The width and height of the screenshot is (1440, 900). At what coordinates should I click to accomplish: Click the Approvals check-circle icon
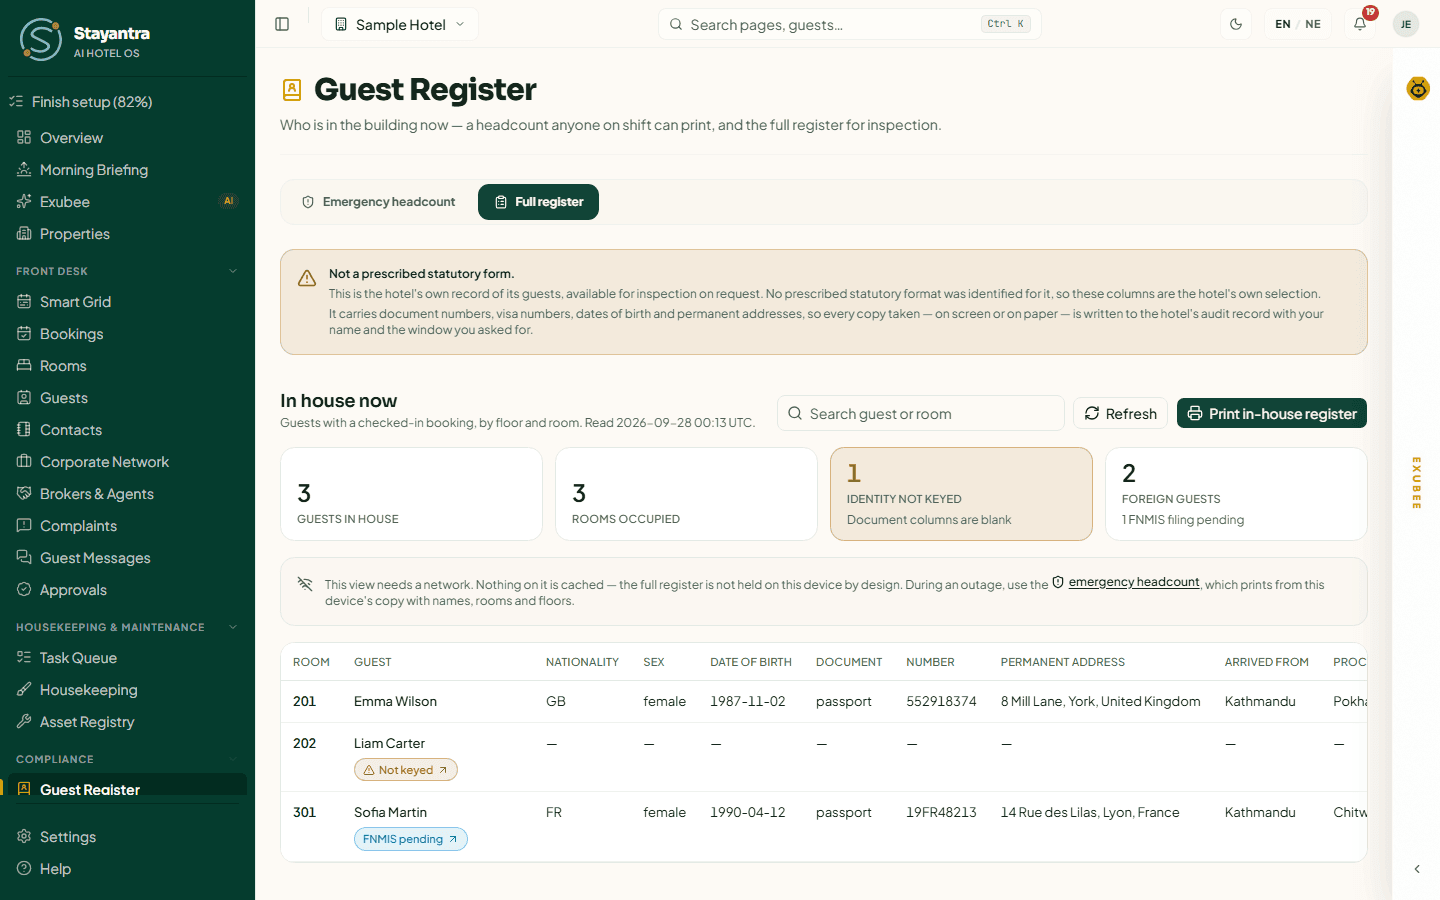24,590
